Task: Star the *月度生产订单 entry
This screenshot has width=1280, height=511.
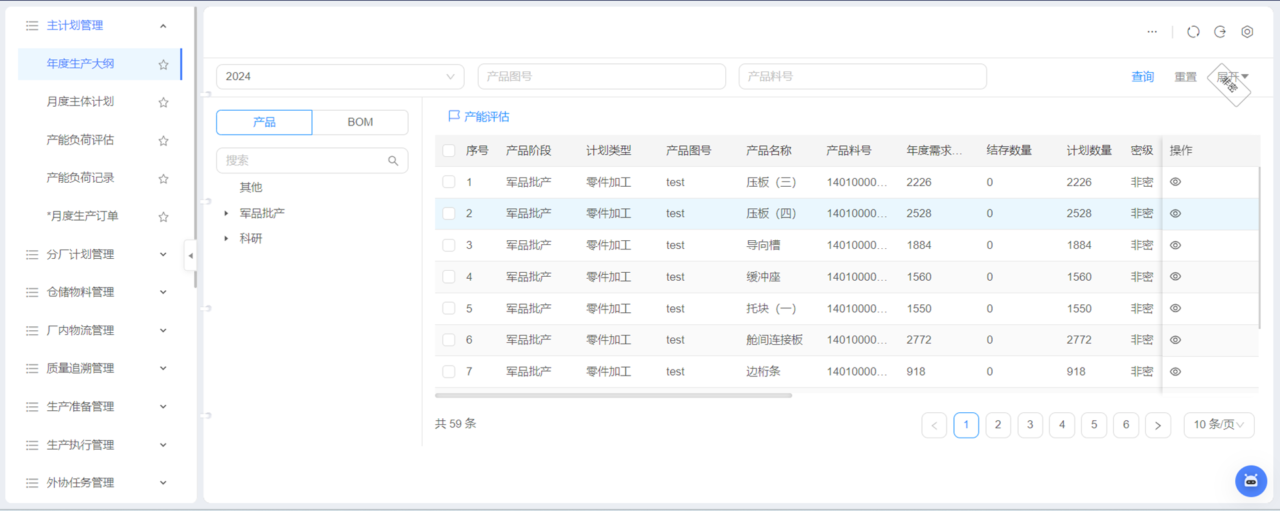Action: pos(163,216)
